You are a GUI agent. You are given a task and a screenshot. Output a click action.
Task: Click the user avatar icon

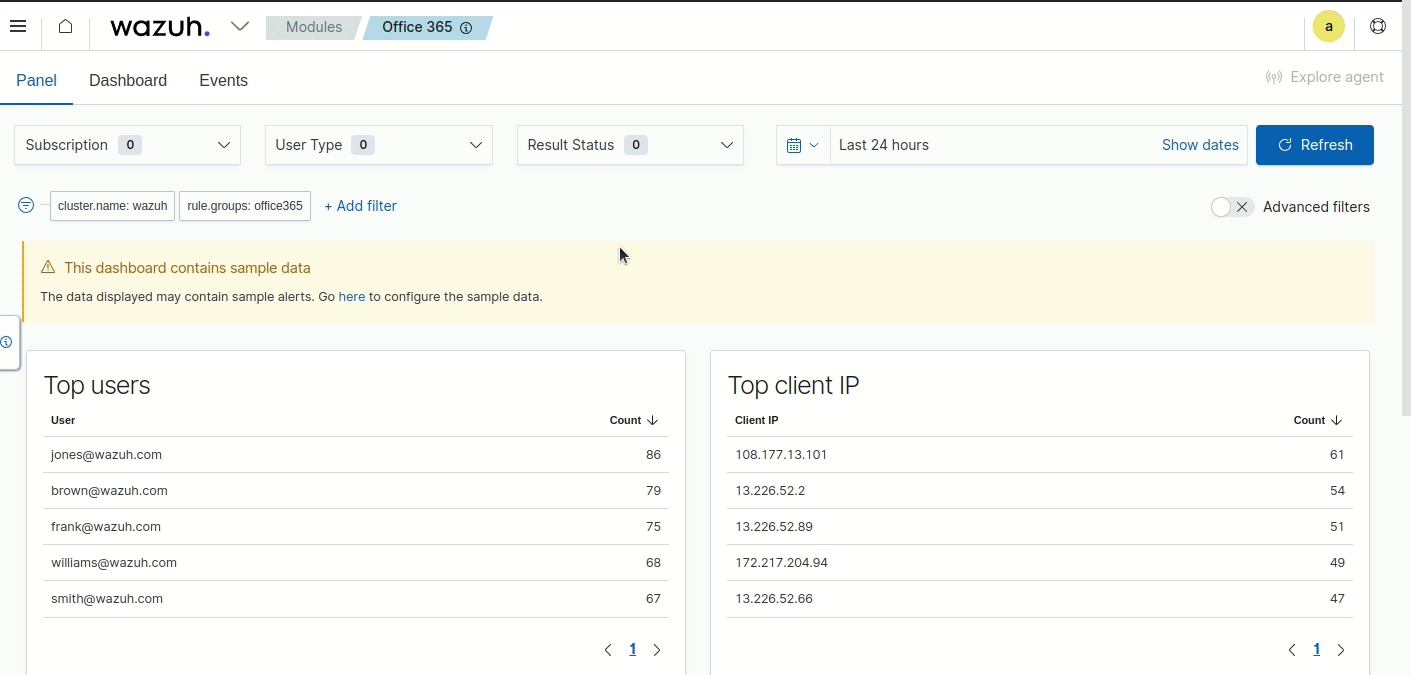[1329, 26]
